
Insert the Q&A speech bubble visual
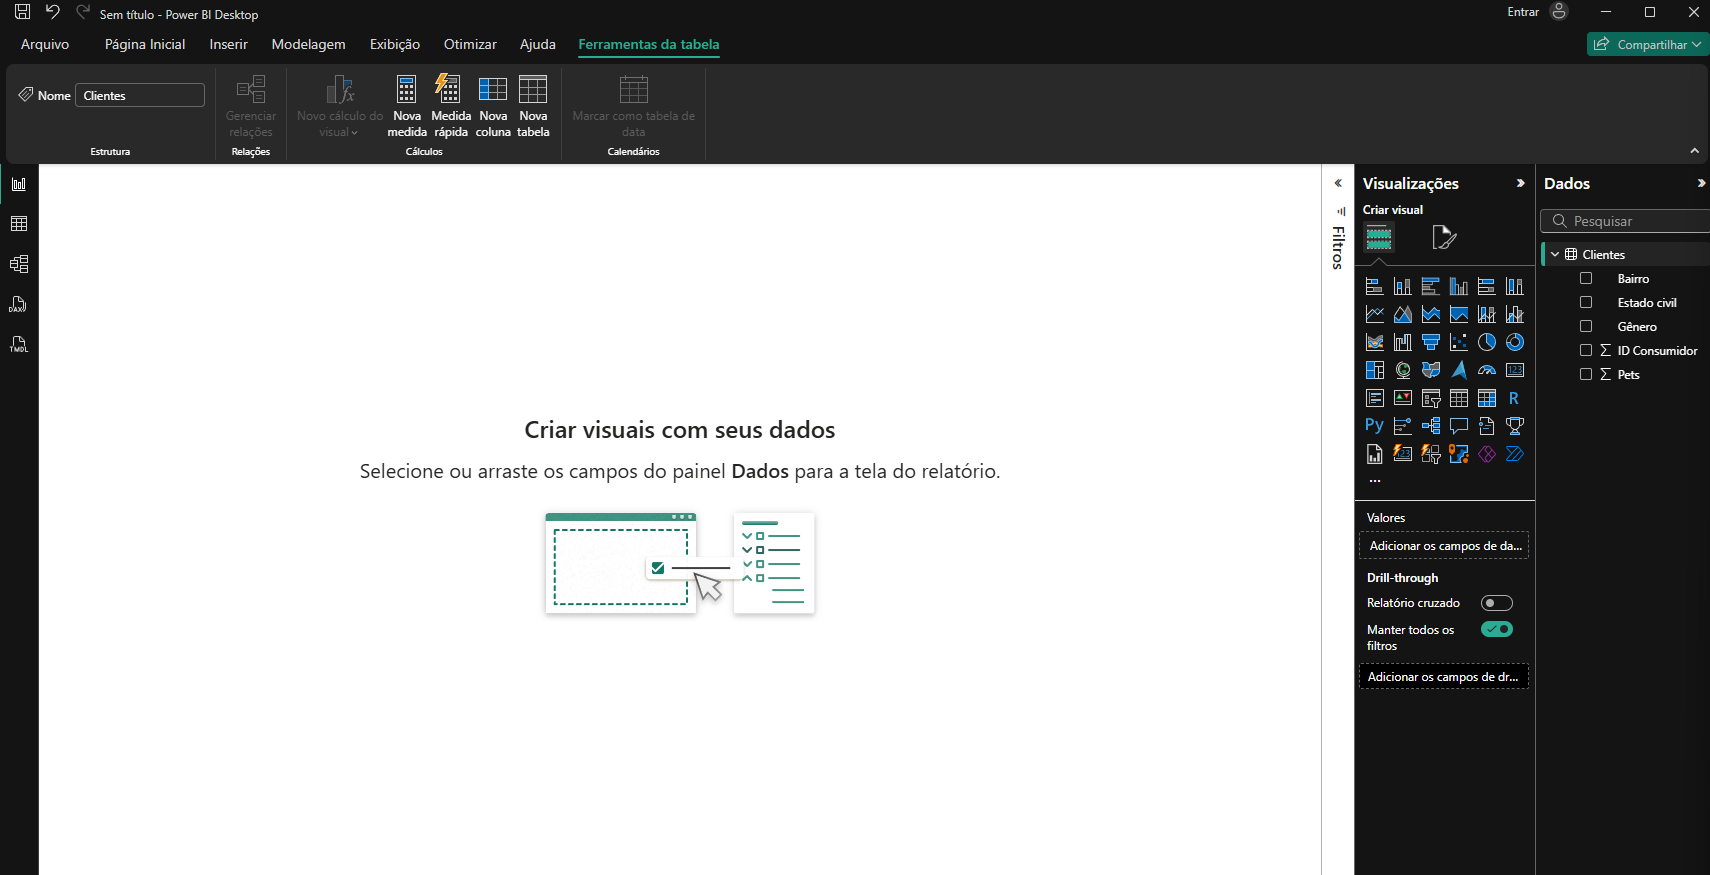[x=1459, y=426]
